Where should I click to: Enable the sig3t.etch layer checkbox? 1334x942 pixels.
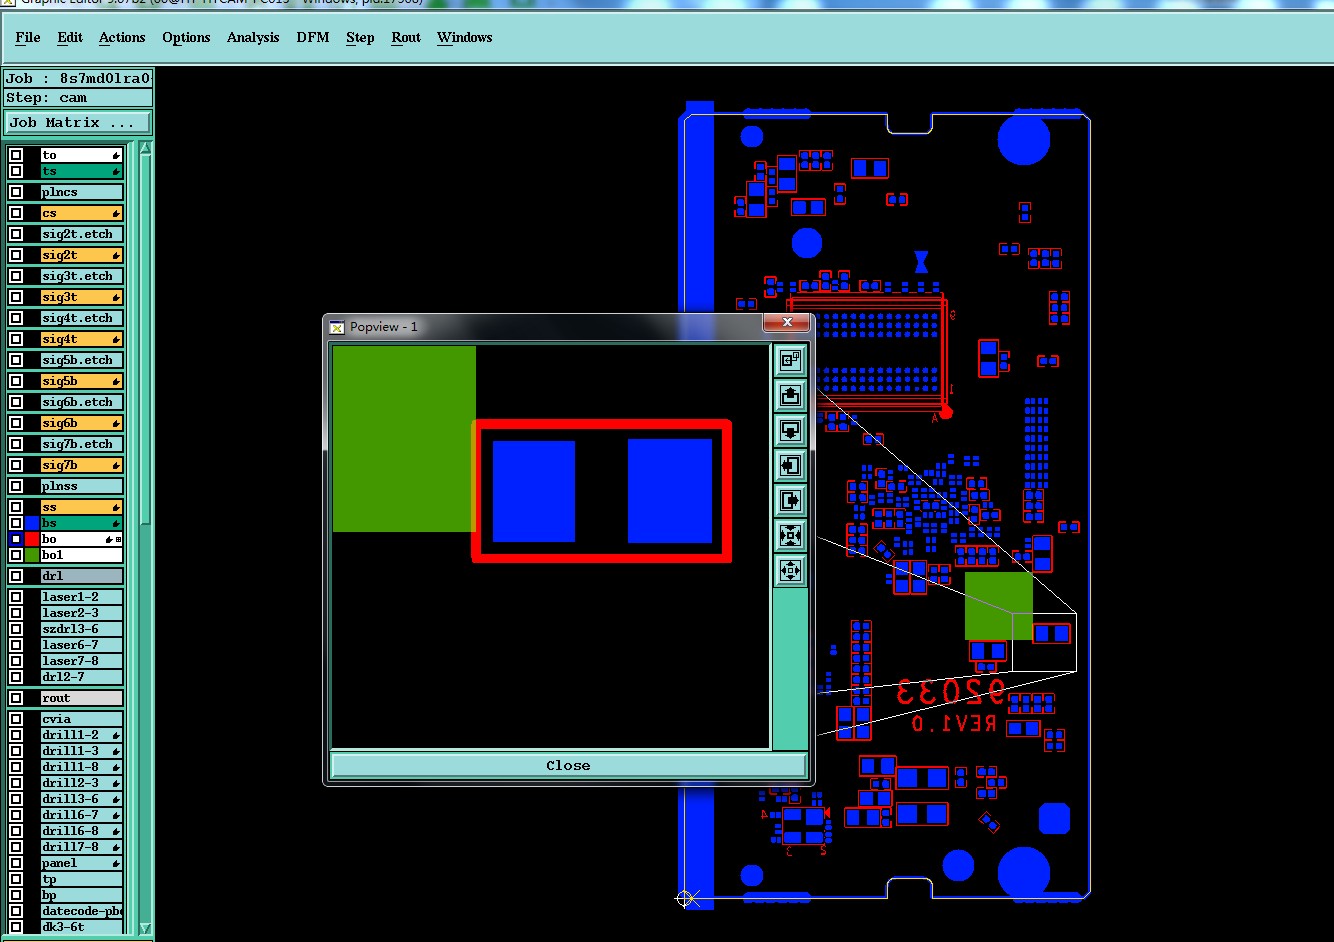point(16,276)
